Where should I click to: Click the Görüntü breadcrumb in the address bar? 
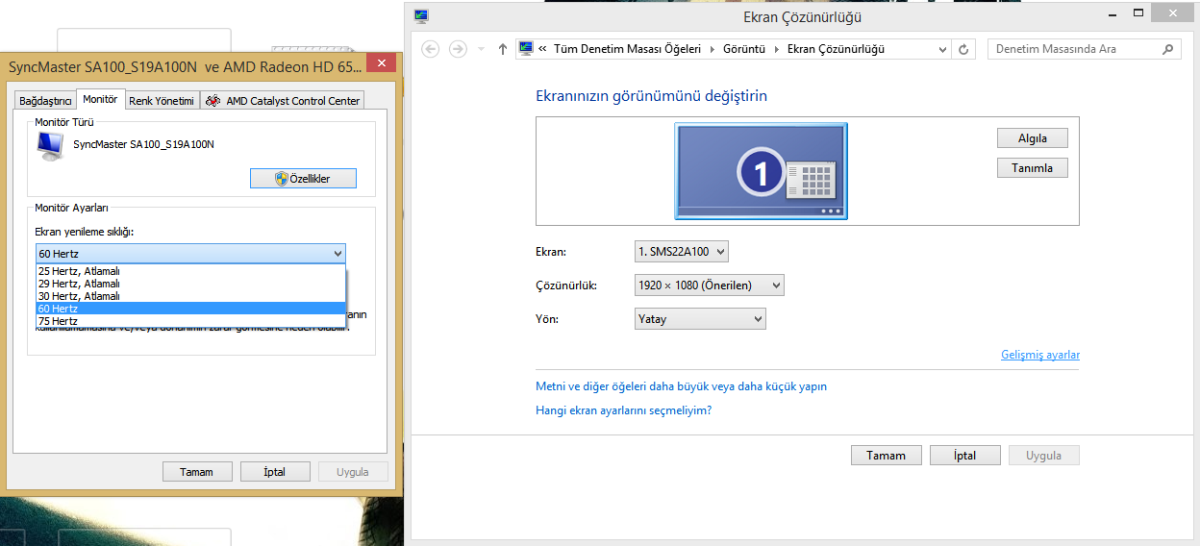click(744, 48)
